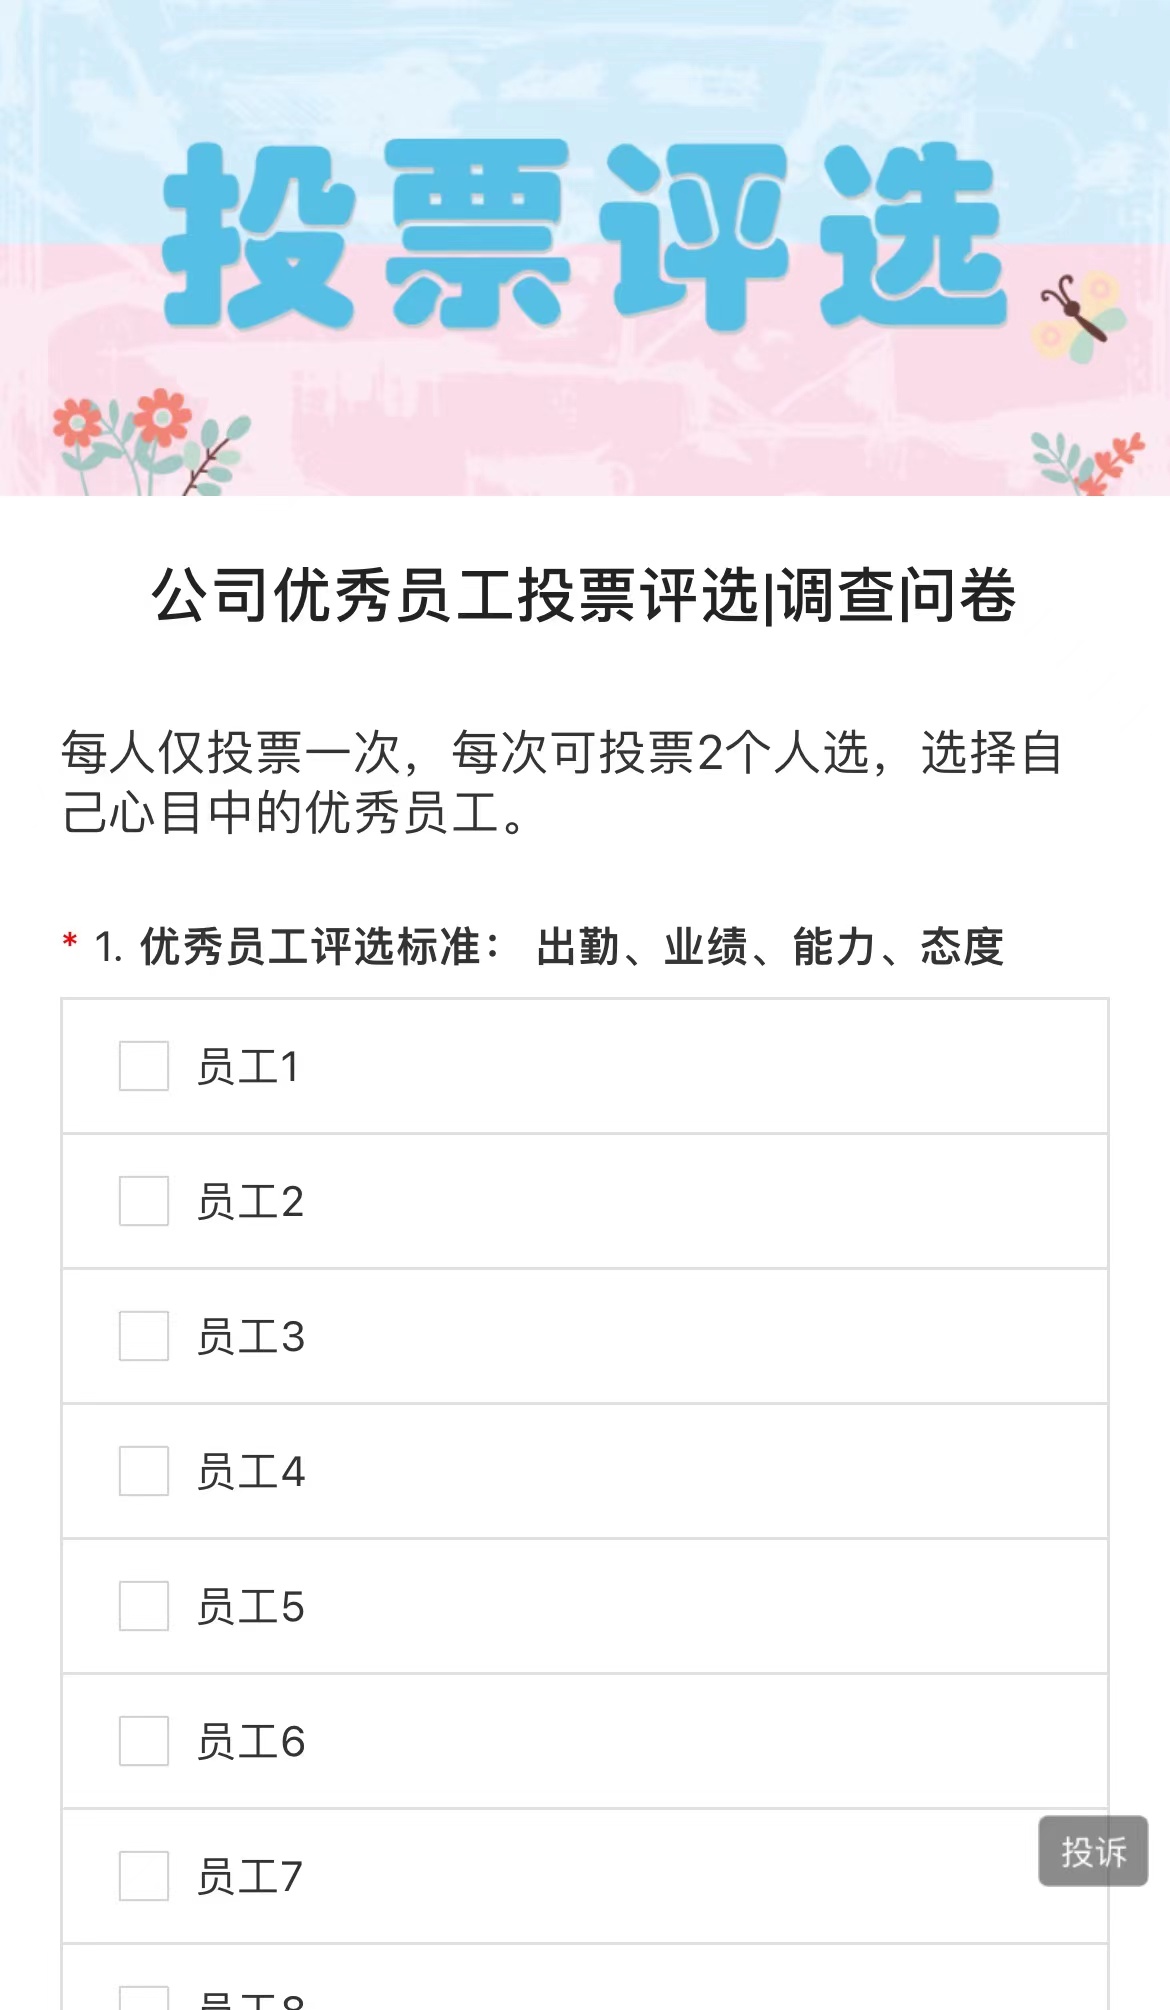Image resolution: width=1170 pixels, height=2010 pixels.
Task: Click the 员工3 label text
Action: click(251, 1337)
